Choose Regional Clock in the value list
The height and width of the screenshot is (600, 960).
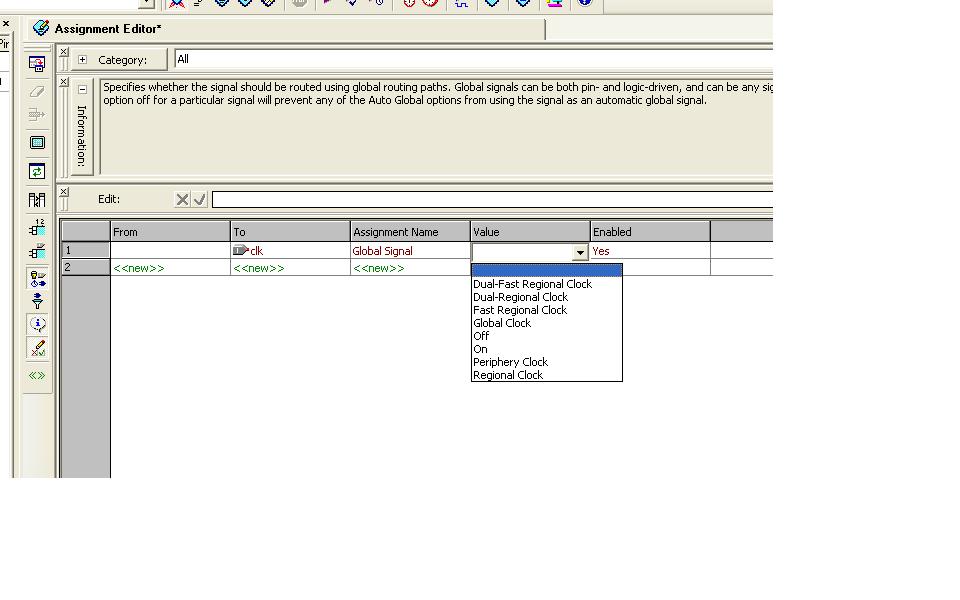point(508,375)
